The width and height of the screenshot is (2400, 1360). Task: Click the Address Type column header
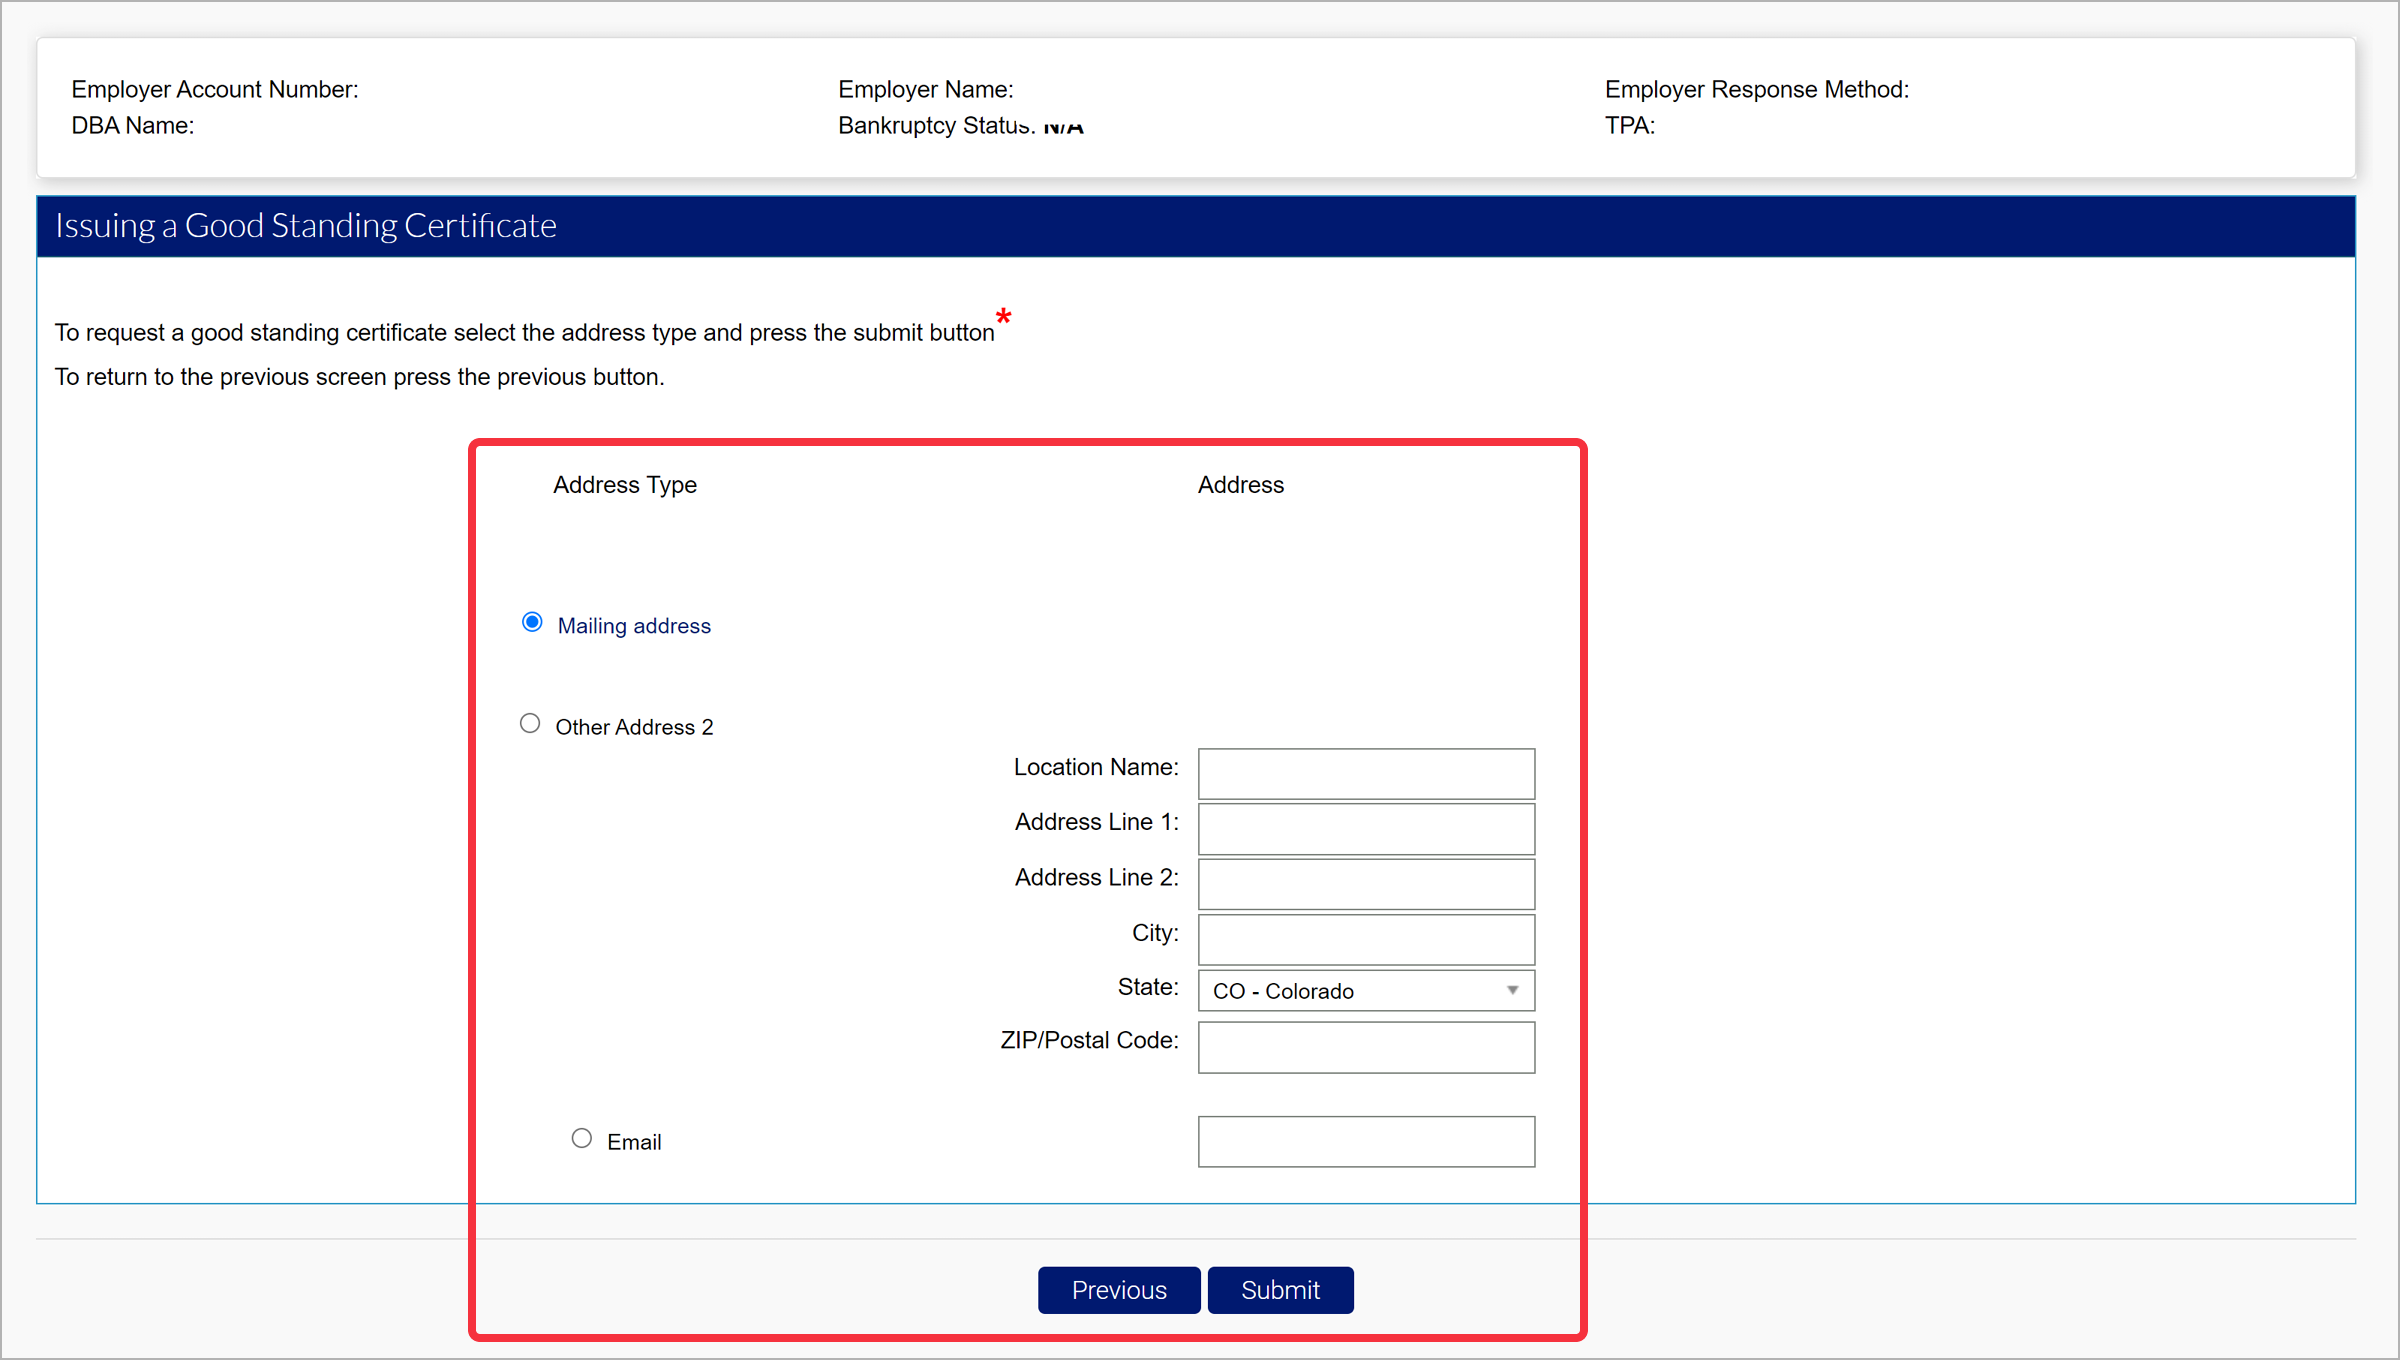click(625, 485)
